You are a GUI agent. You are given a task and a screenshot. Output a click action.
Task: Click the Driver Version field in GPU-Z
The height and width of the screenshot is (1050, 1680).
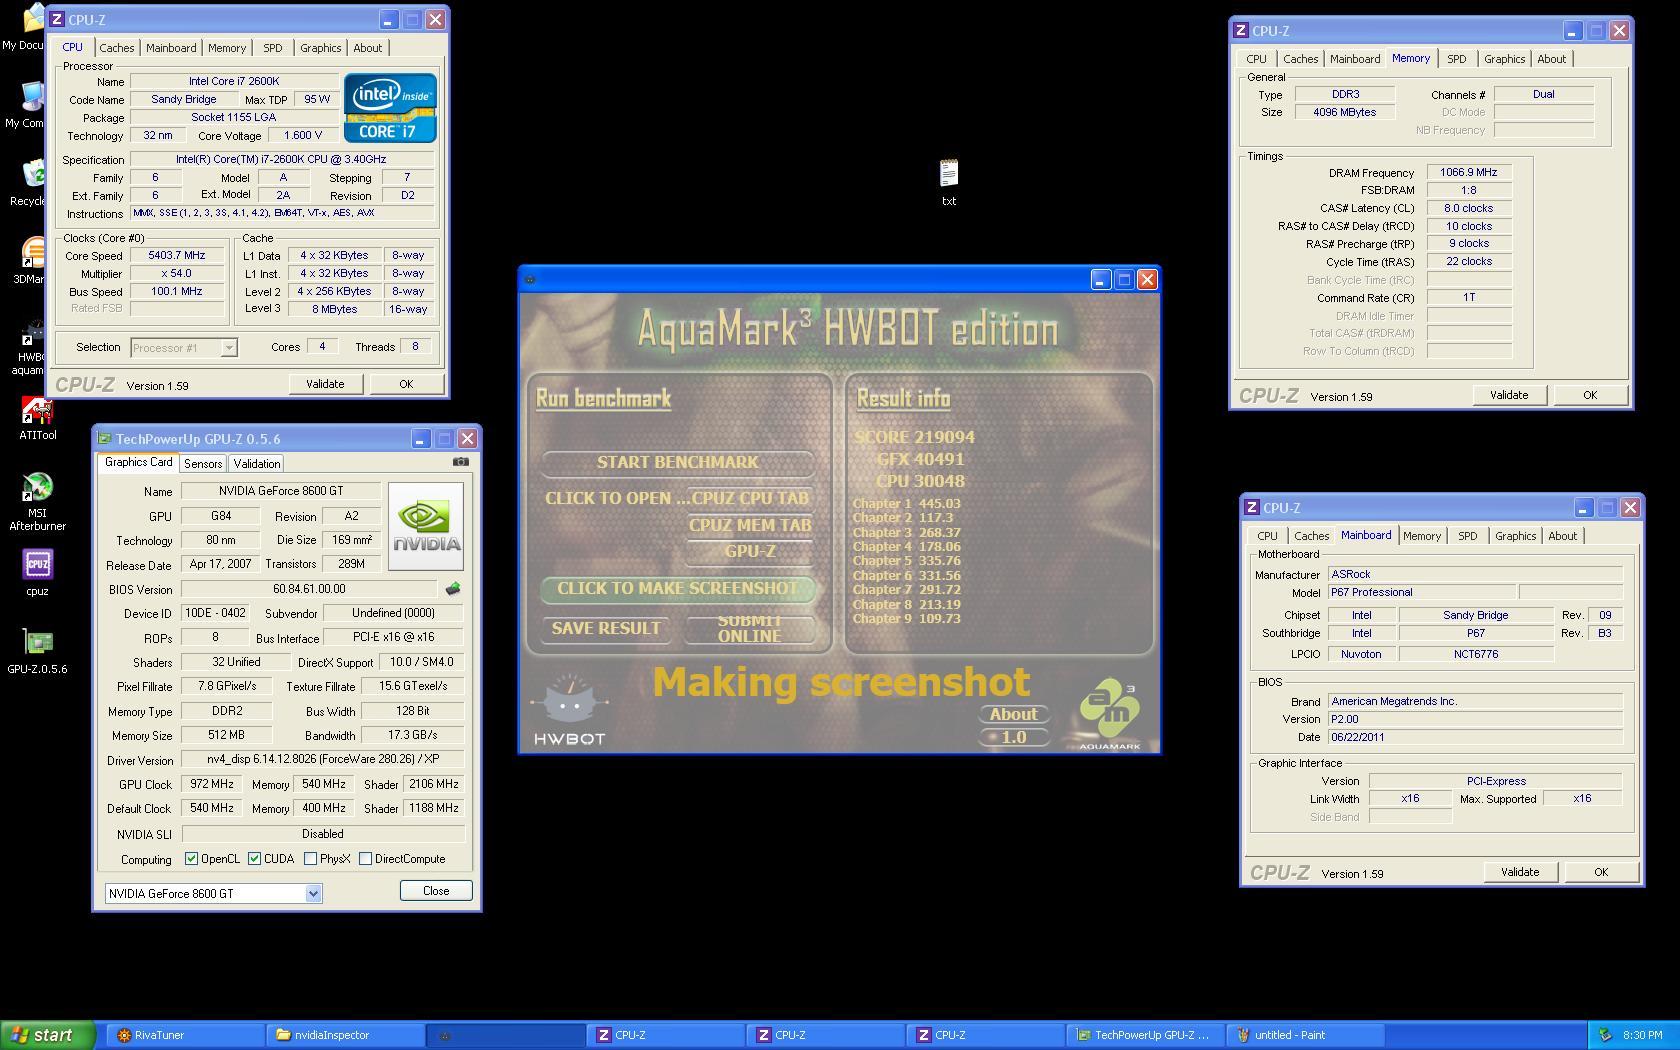point(323,759)
